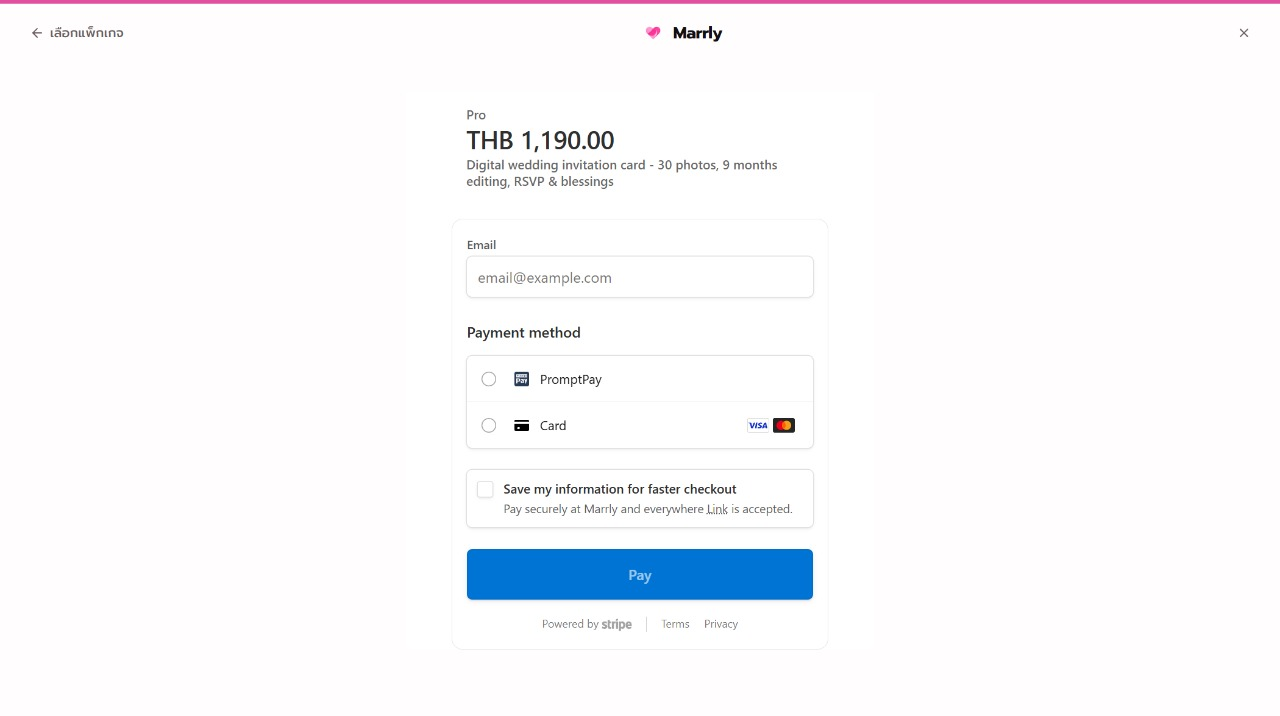Click the Stripe logo

pos(616,623)
